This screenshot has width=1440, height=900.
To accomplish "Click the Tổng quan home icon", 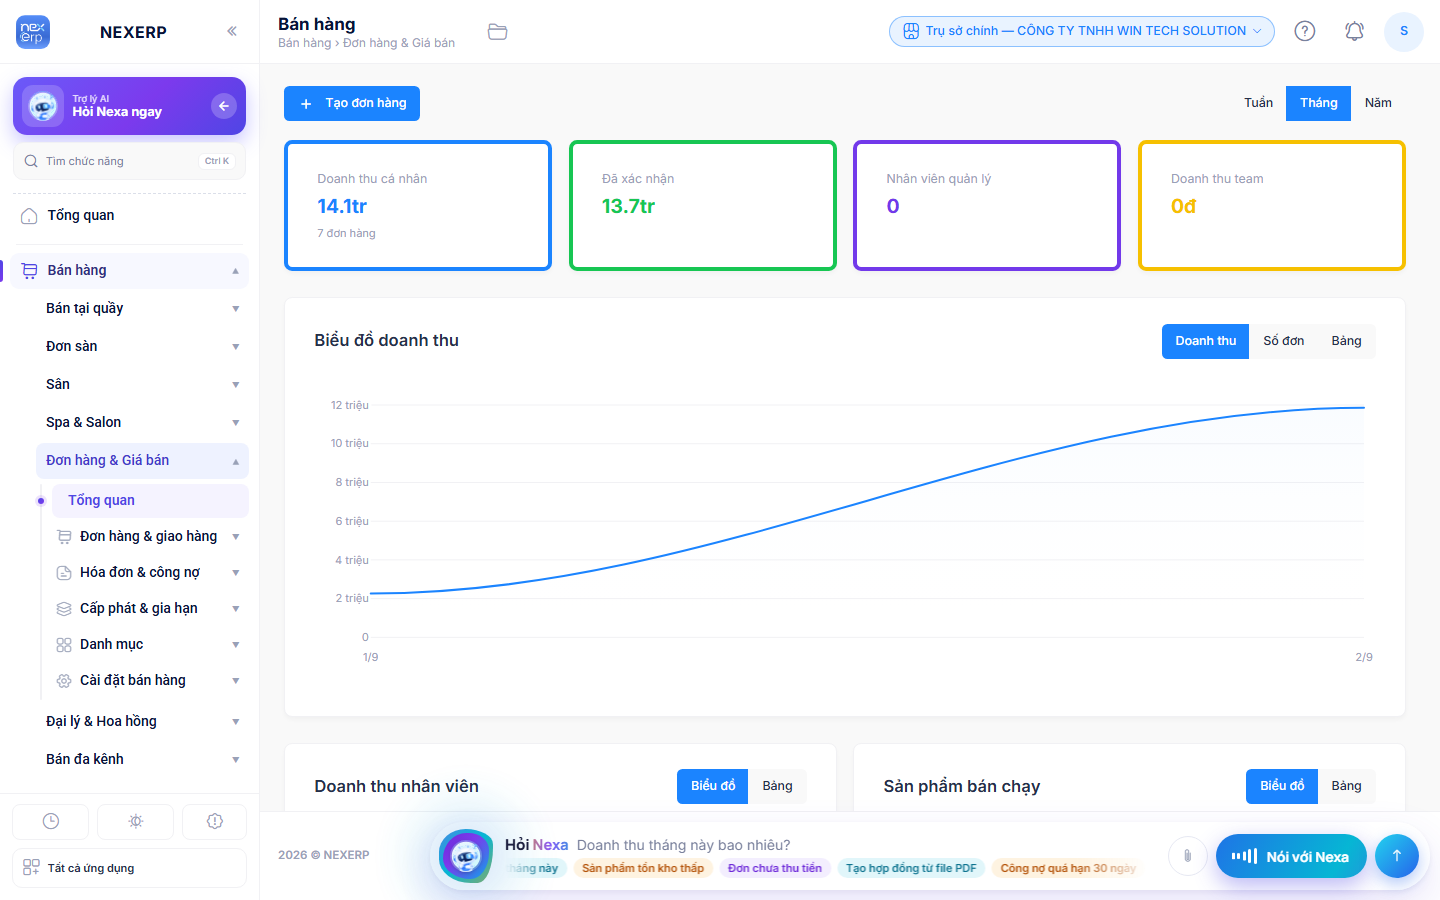I will coord(29,216).
